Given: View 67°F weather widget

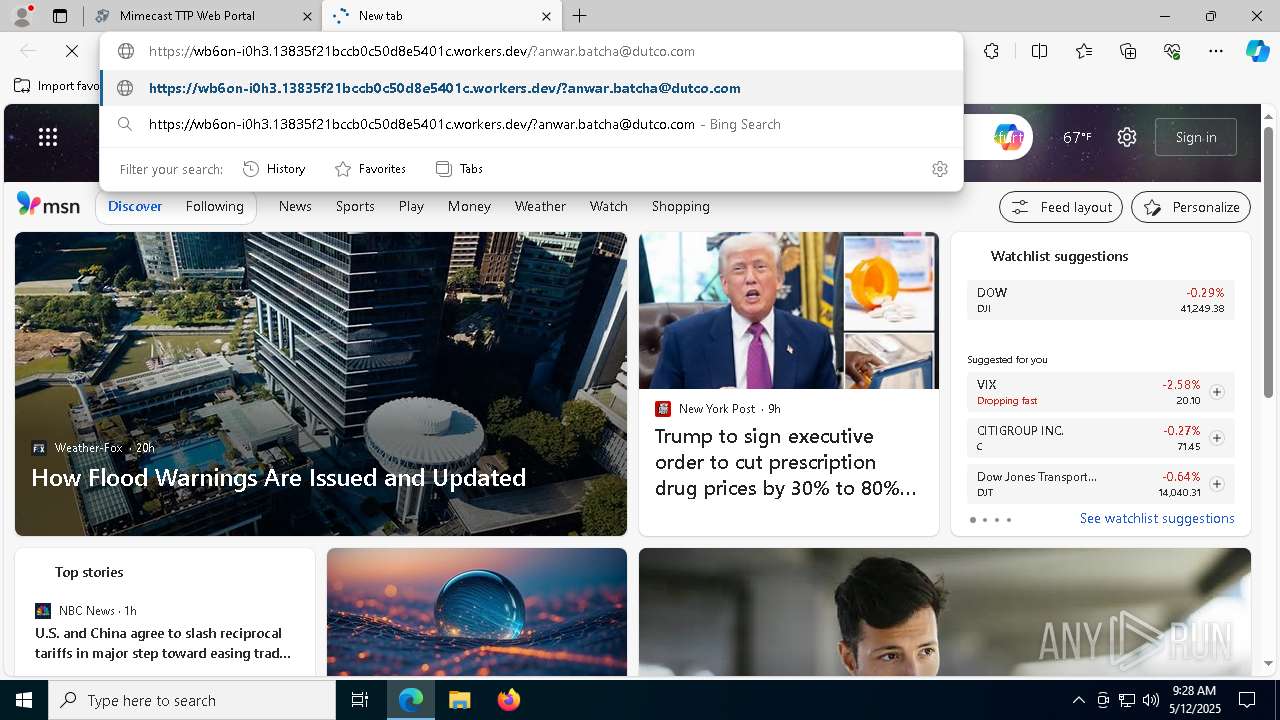Looking at the screenshot, I should click(x=1076, y=137).
